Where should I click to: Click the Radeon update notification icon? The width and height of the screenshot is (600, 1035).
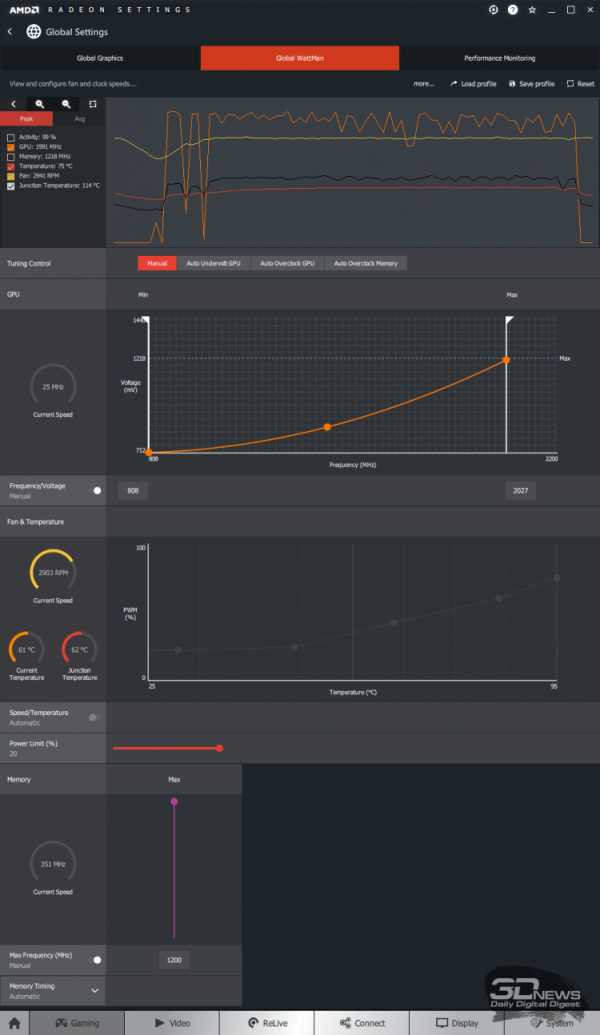coord(493,10)
